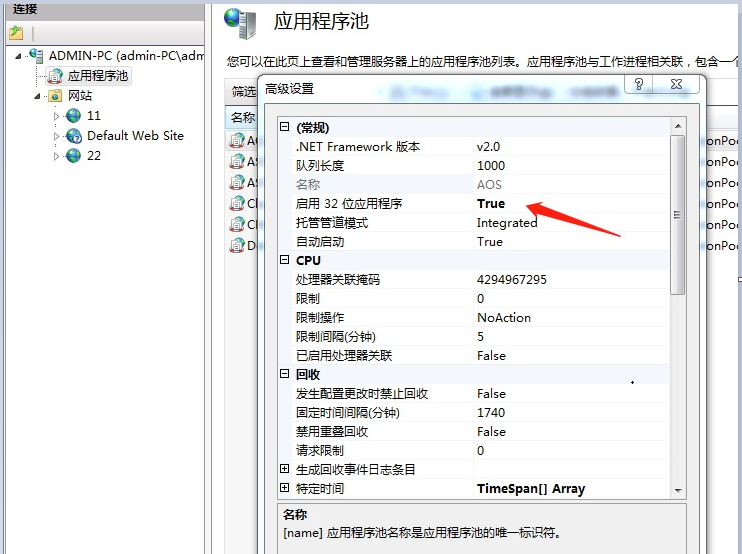Close the 高级设置 dialog
The height and width of the screenshot is (554, 742).
click(677, 84)
